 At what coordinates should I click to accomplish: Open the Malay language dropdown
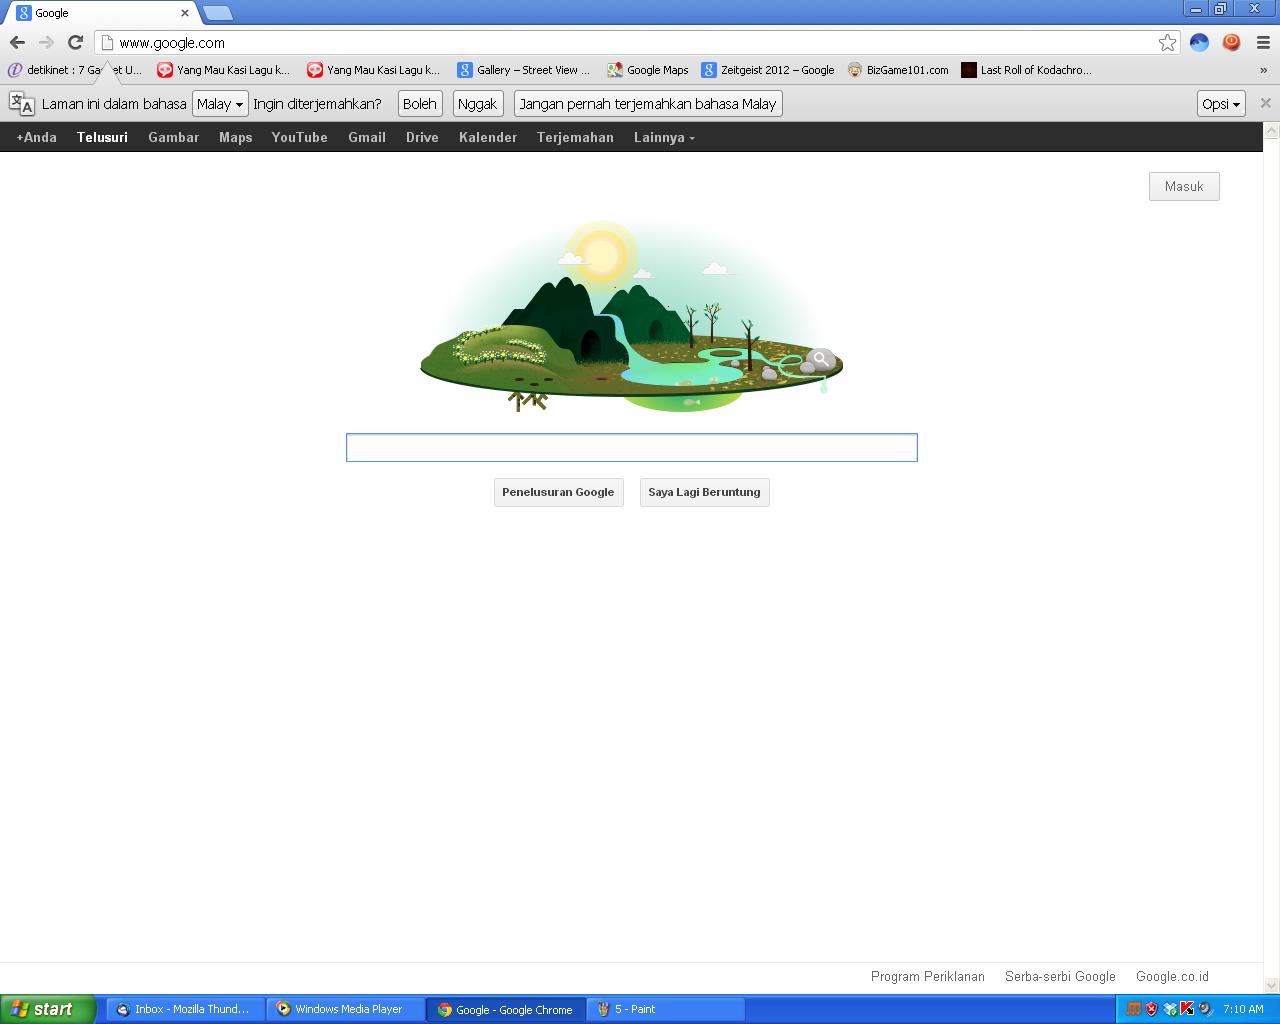[x=220, y=104]
